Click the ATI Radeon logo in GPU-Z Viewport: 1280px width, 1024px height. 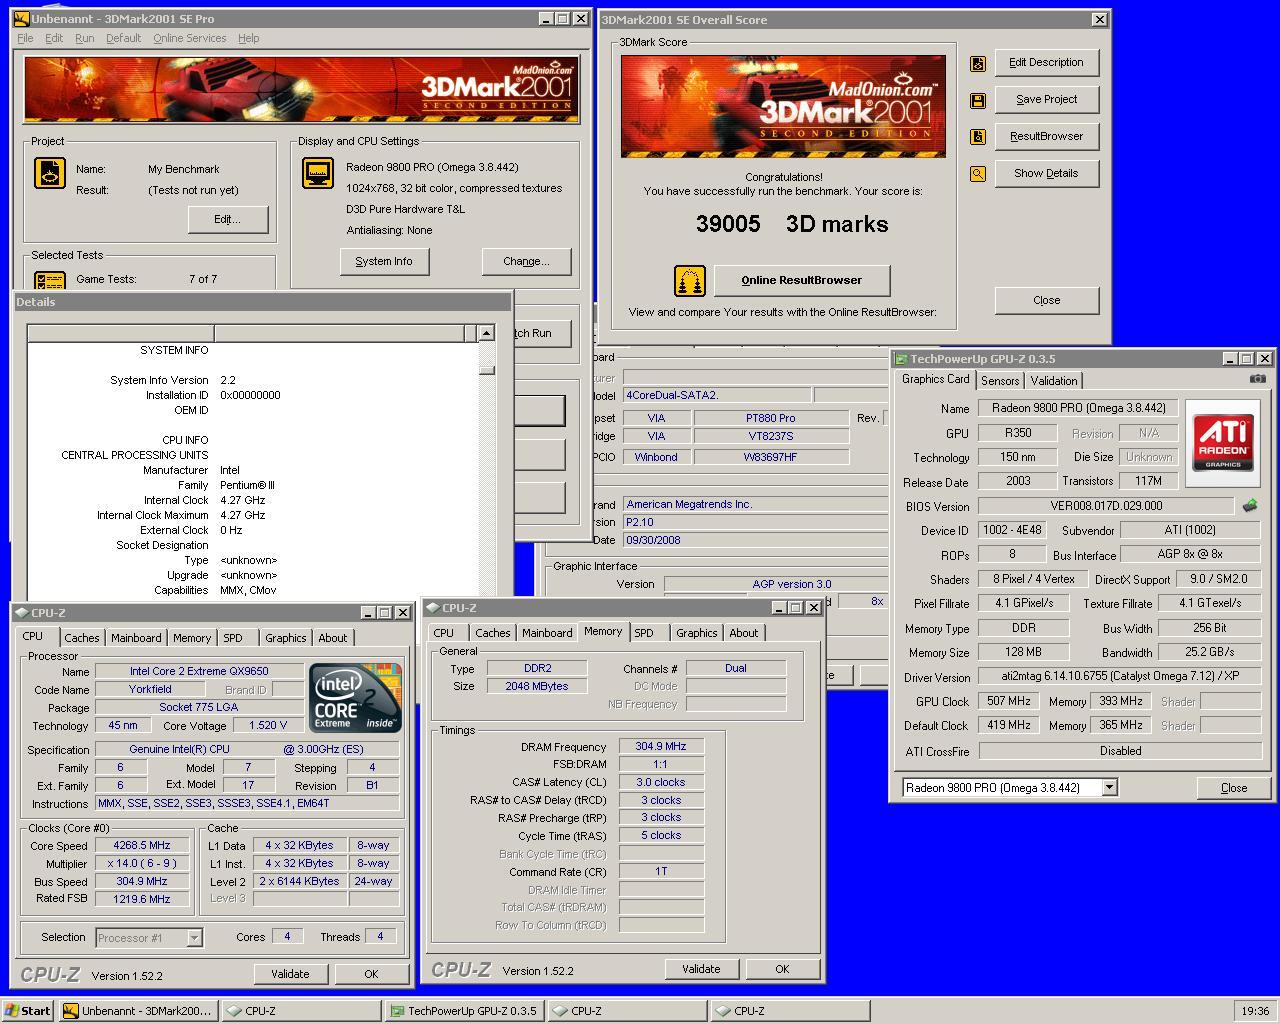pyautogui.click(x=1223, y=444)
